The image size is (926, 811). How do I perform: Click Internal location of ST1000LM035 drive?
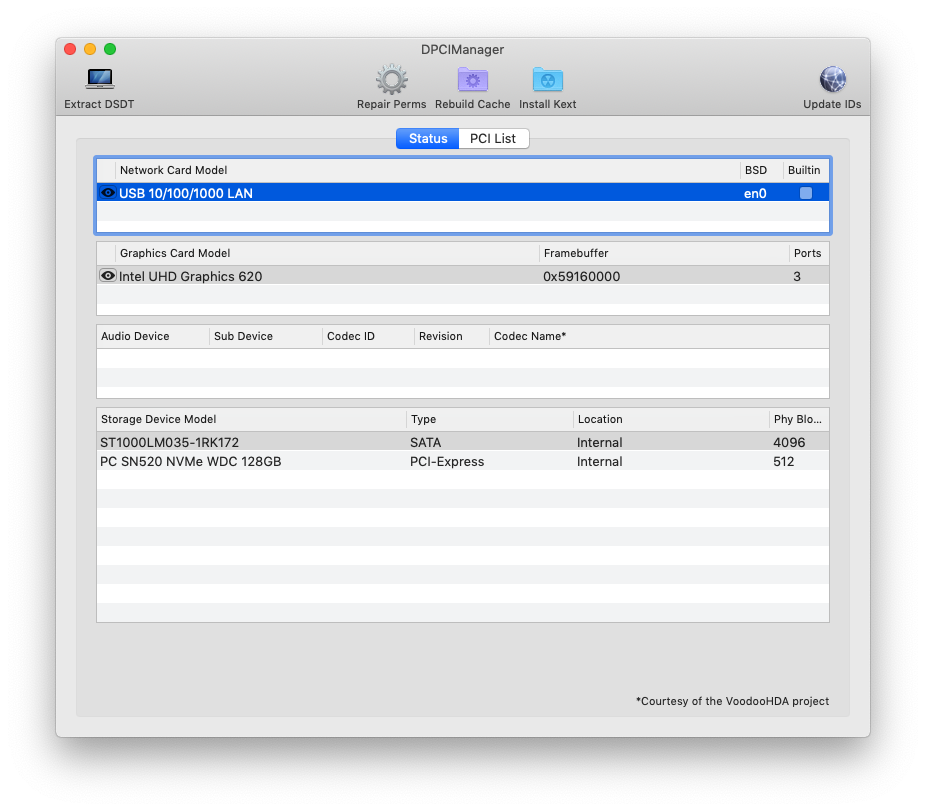point(599,442)
